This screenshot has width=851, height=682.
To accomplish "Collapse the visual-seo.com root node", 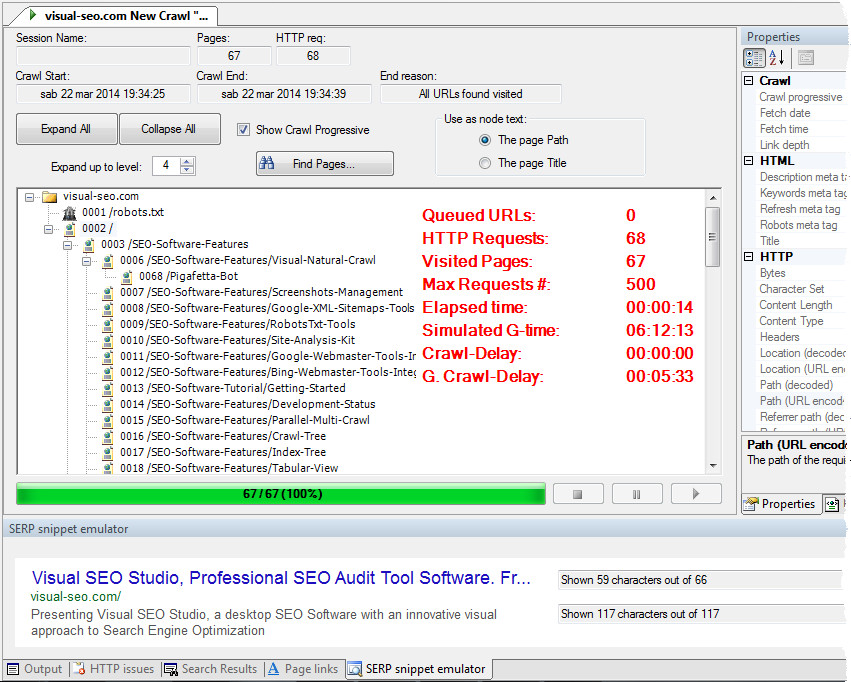I will tap(29, 197).
